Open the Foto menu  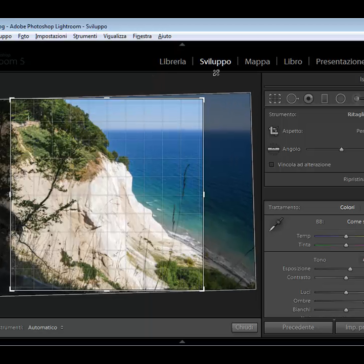[23, 36]
